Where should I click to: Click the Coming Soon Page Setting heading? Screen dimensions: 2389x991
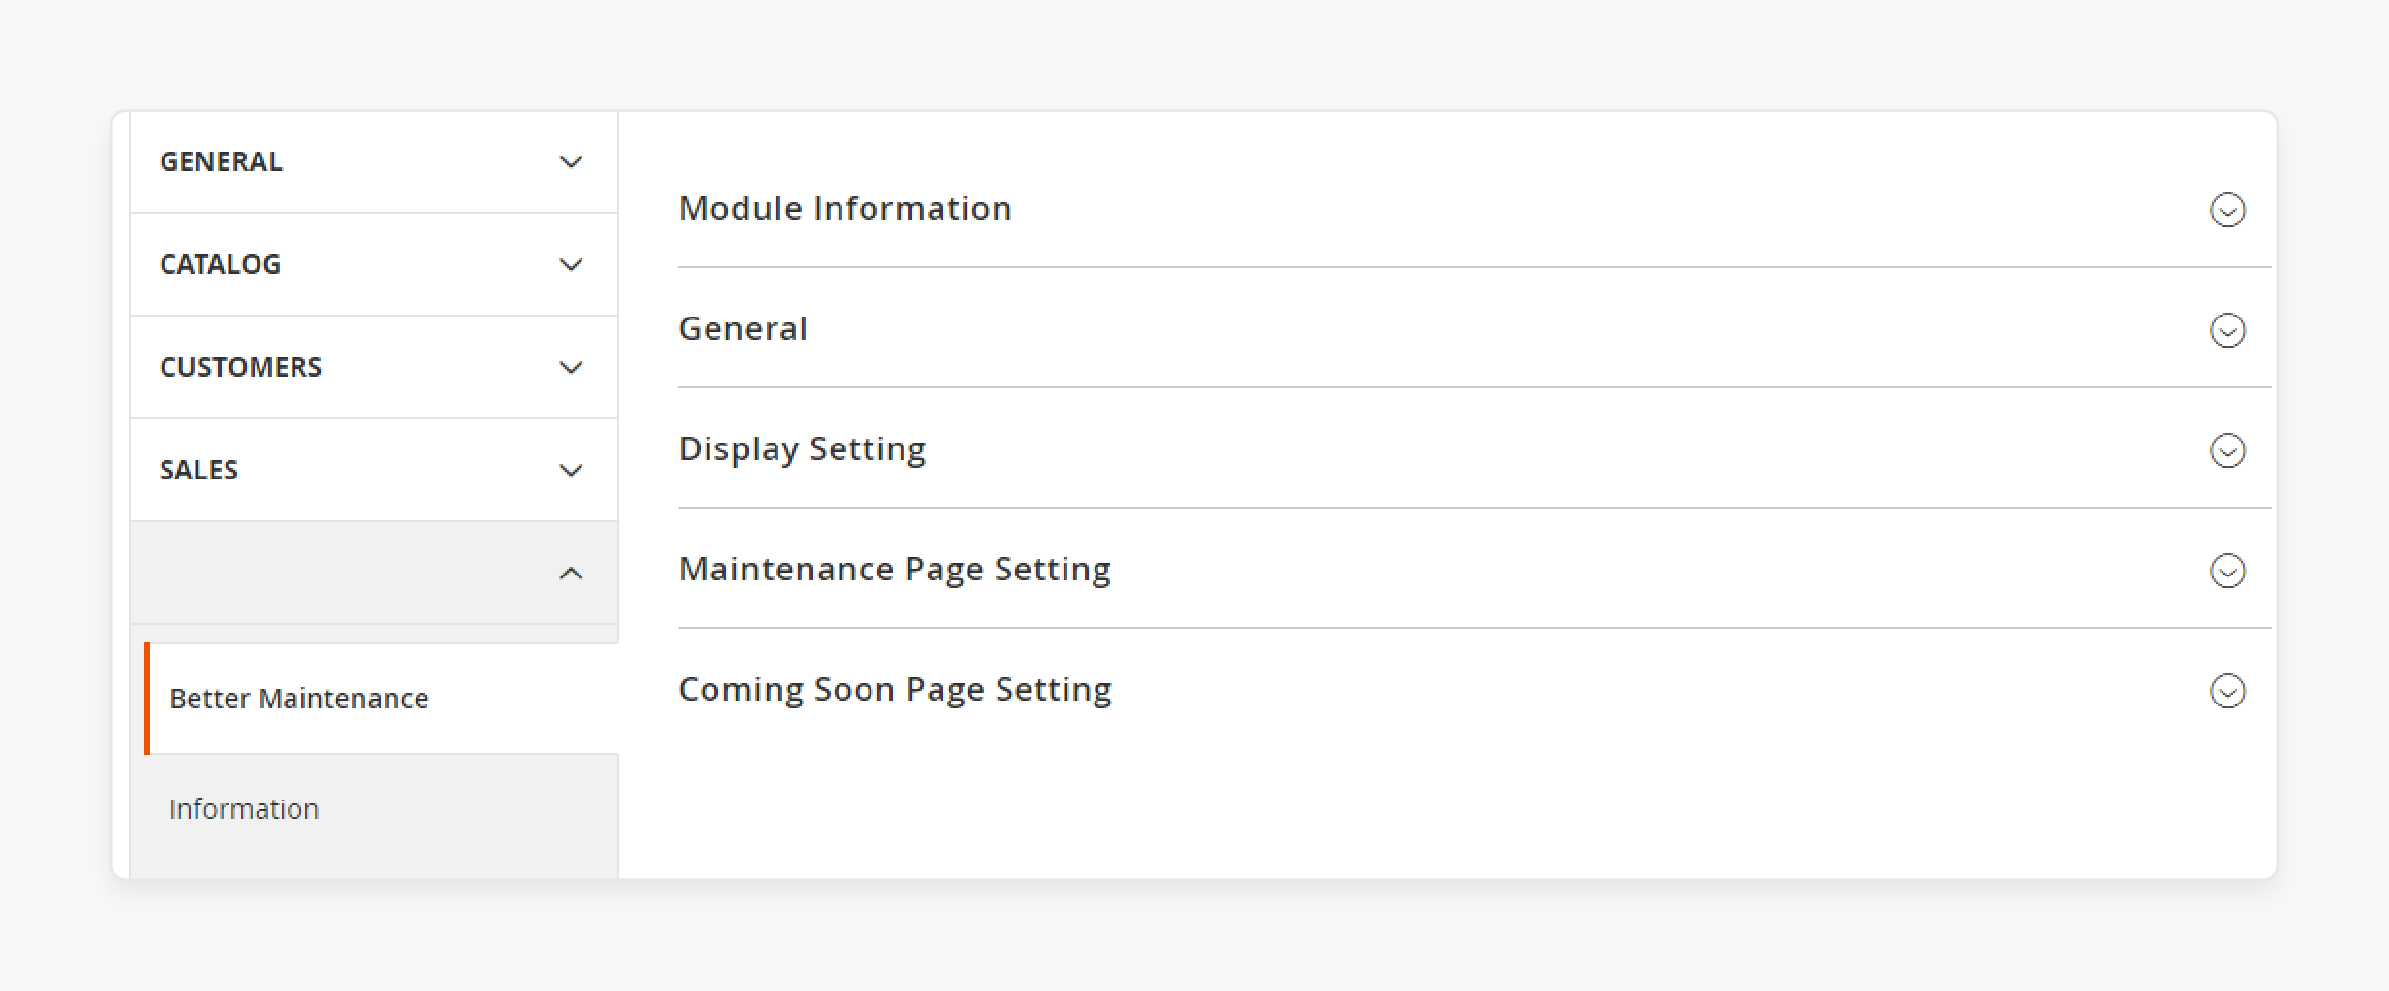tap(895, 690)
